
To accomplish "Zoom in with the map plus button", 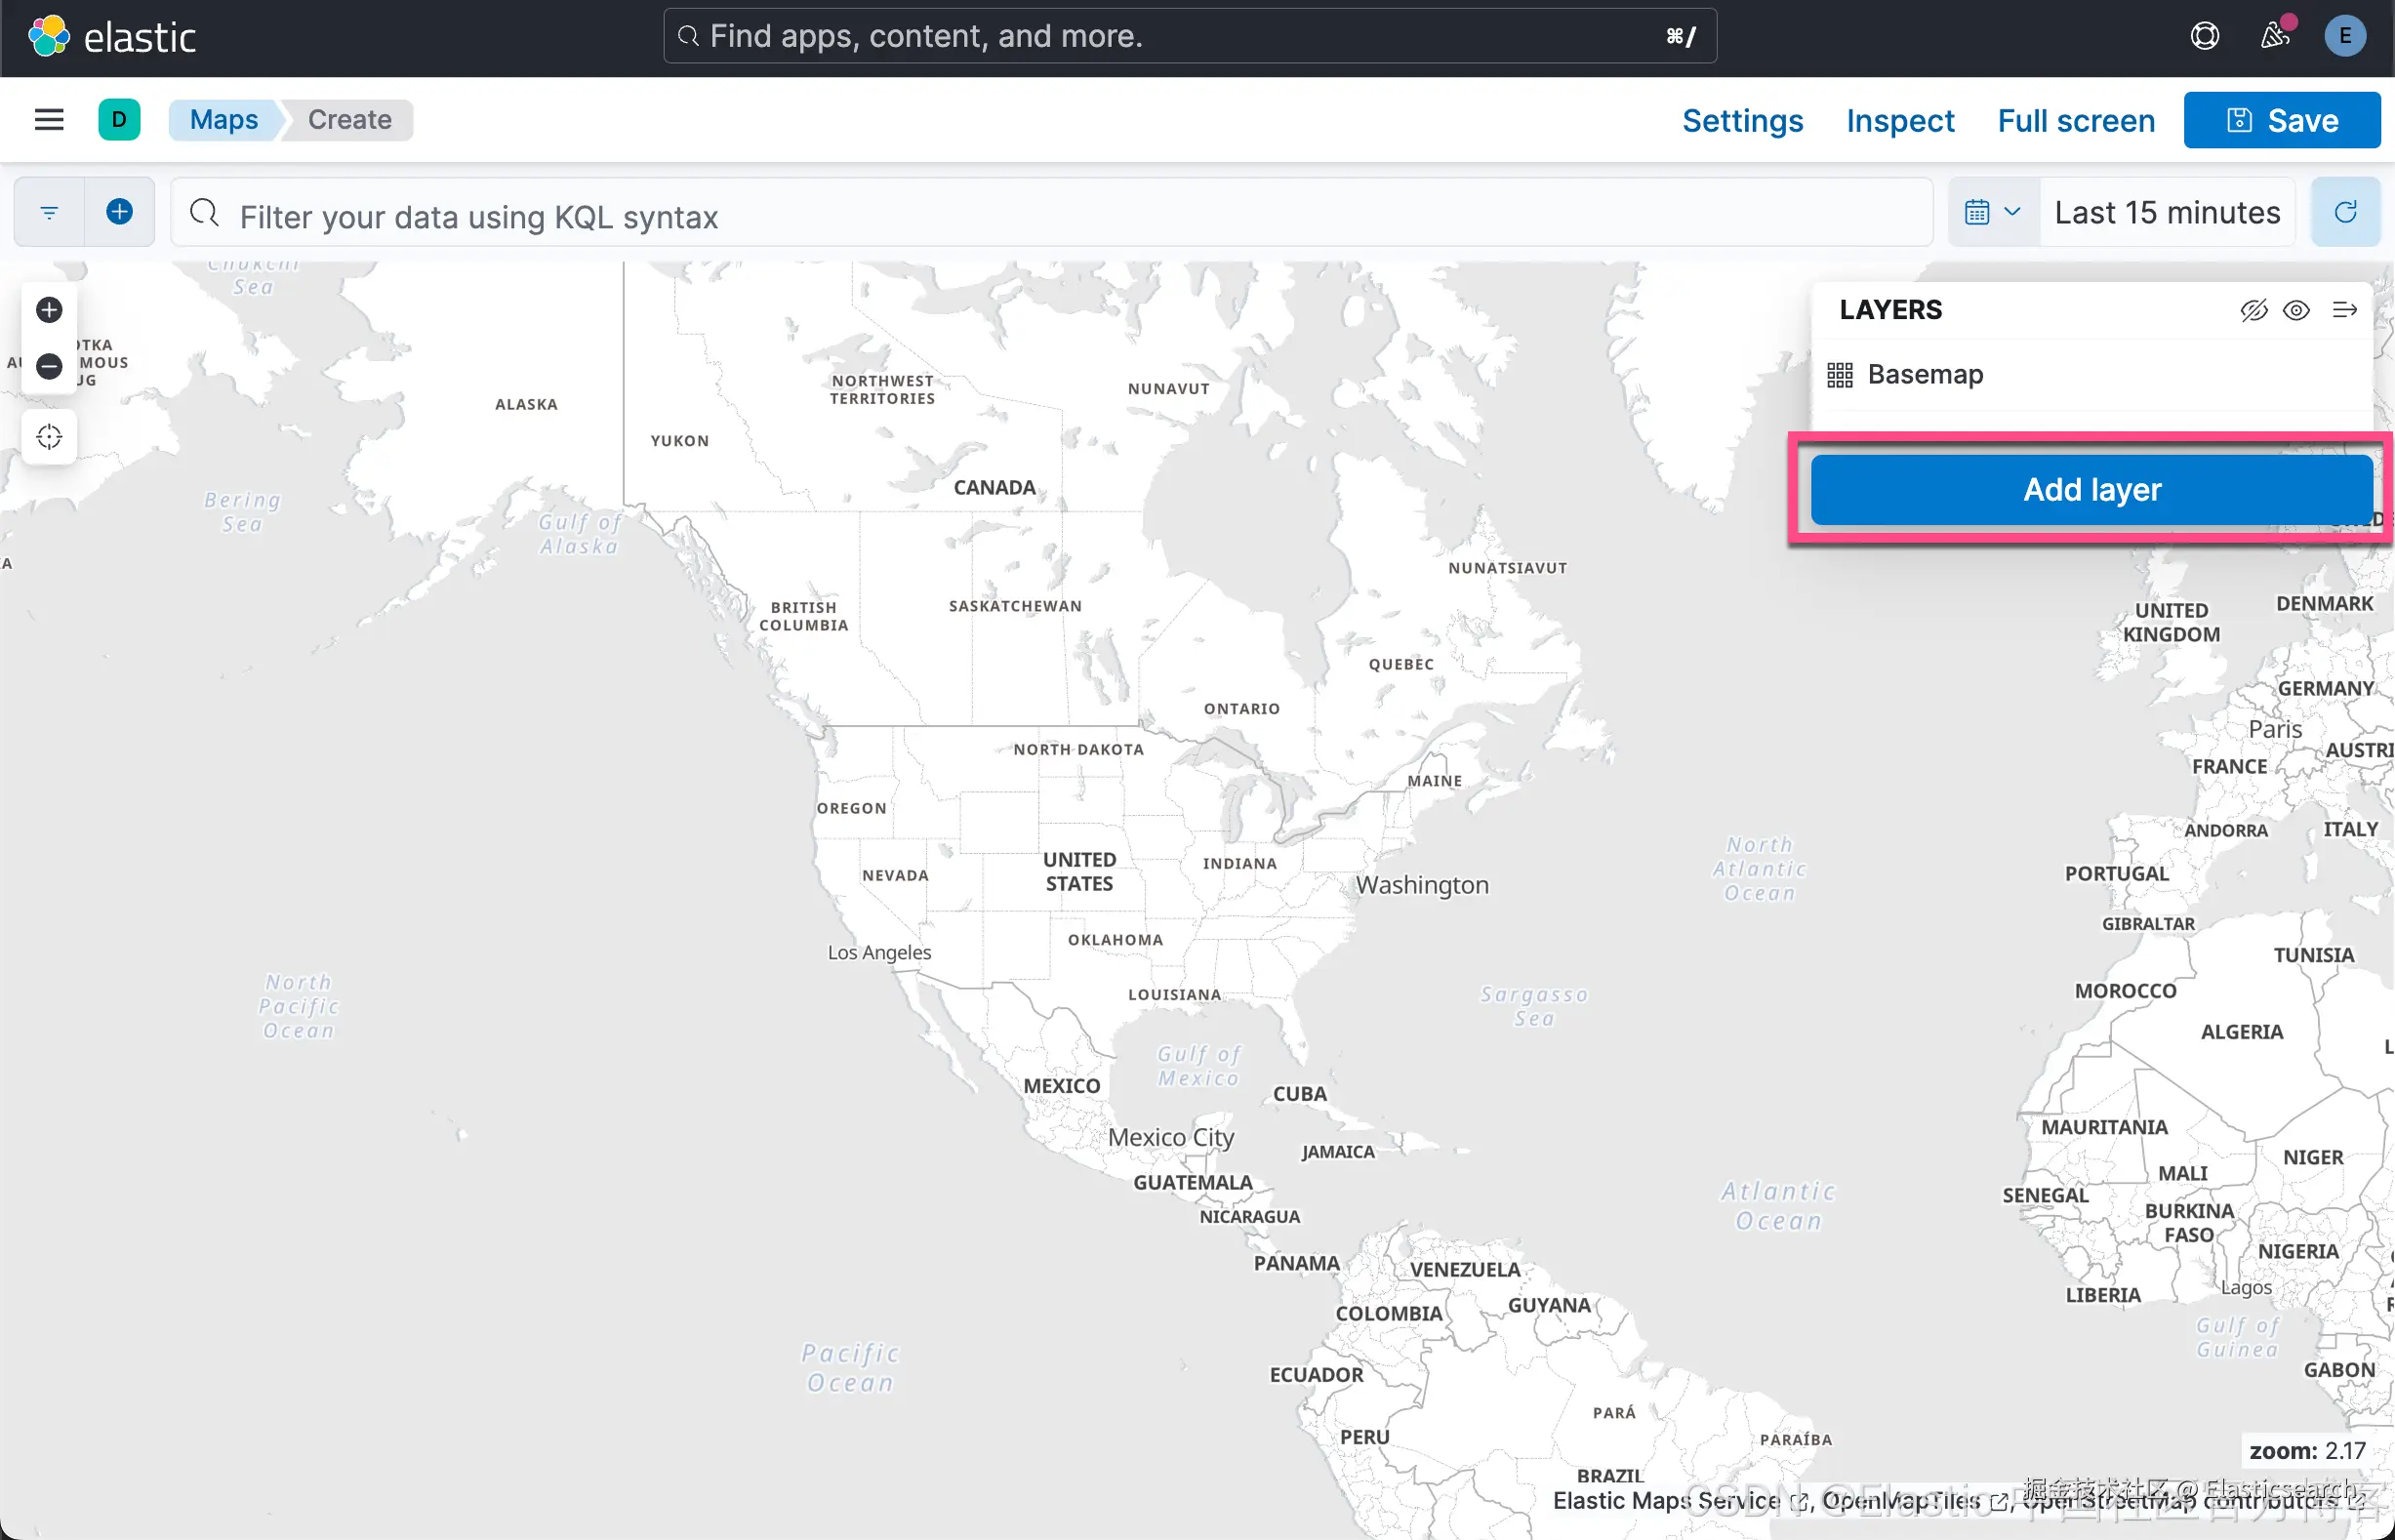I will tap(49, 310).
